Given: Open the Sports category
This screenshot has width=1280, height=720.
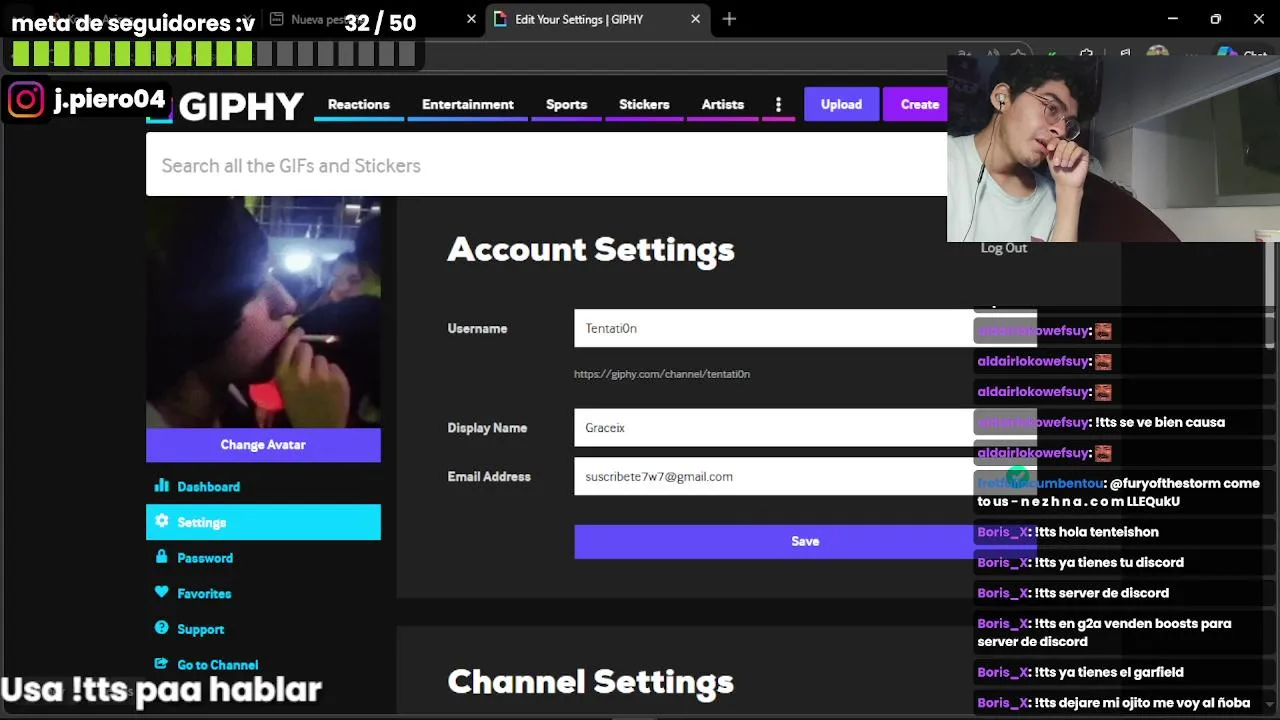Looking at the screenshot, I should 566,104.
